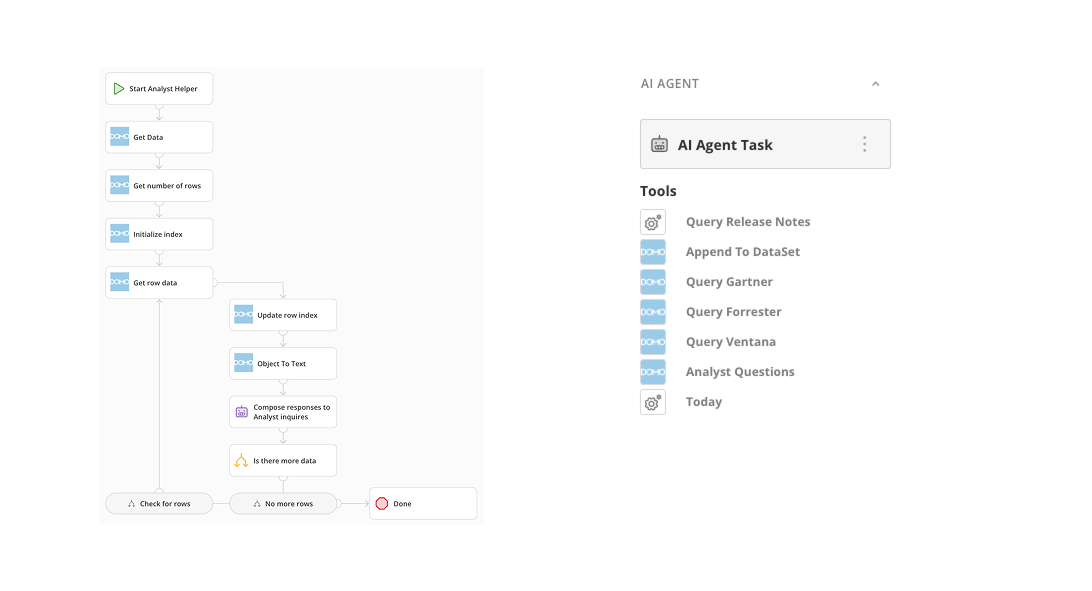Image resolution: width=1092 pixels, height=591 pixels.
Task: Click the red stop icon on the Done node
Action: (x=382, y=503)
